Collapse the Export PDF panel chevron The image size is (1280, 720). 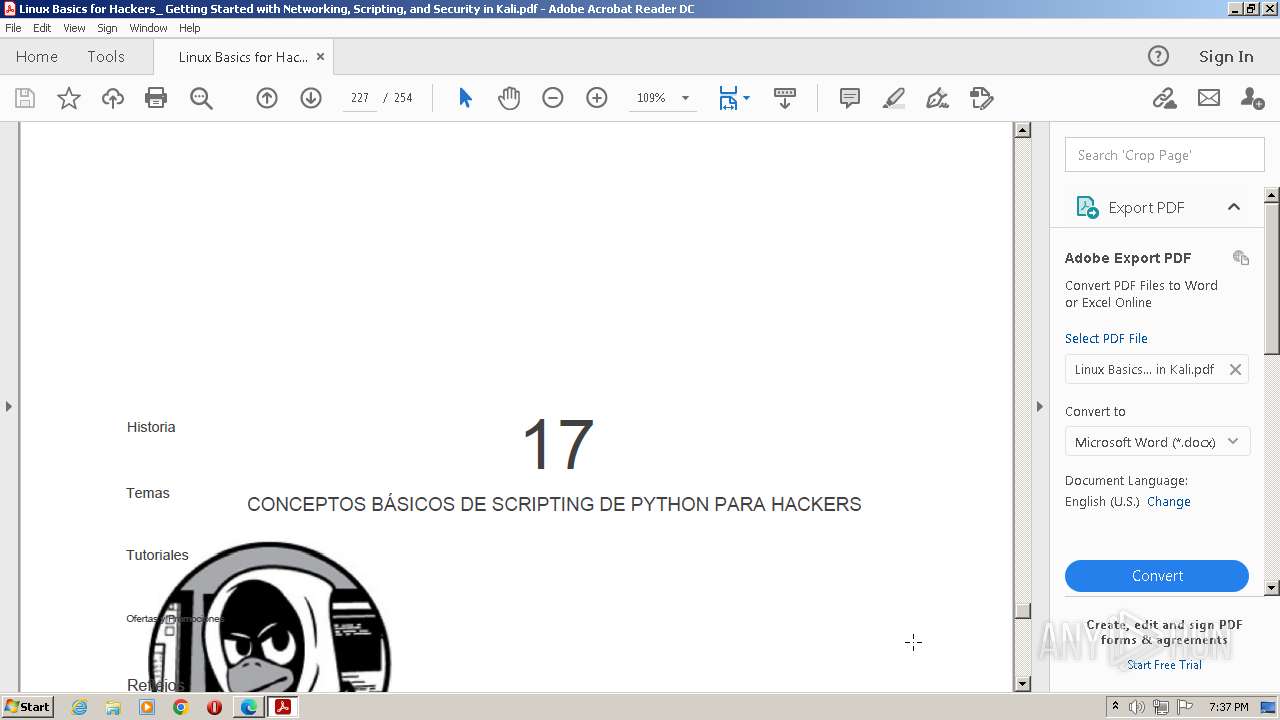coord(1233,207)
